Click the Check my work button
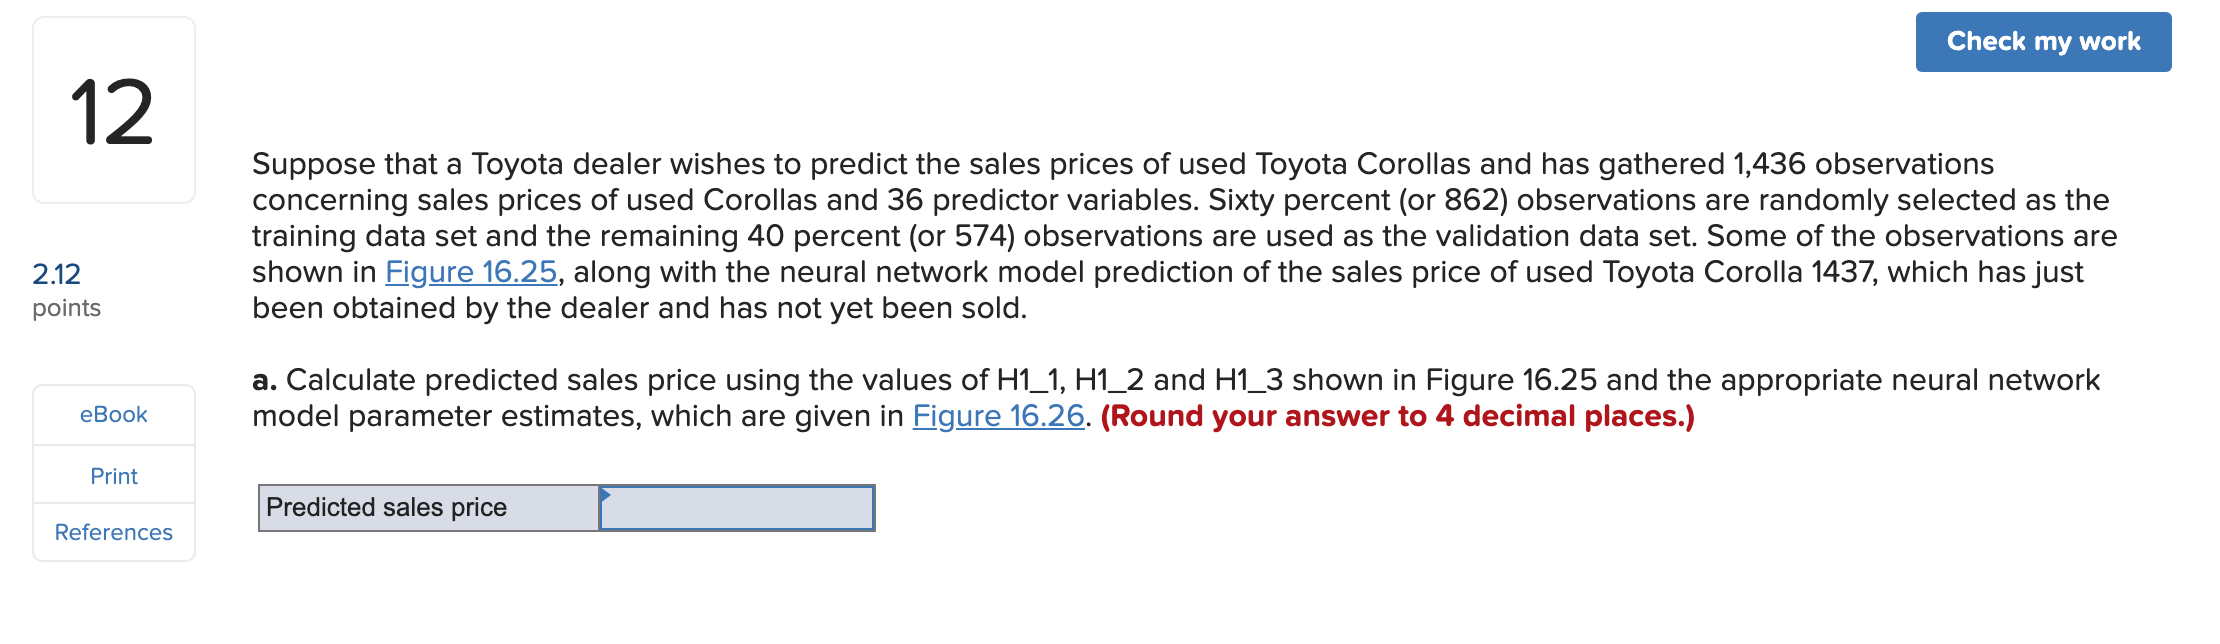Screen dimensions: 2220x644 [2042, 41]
